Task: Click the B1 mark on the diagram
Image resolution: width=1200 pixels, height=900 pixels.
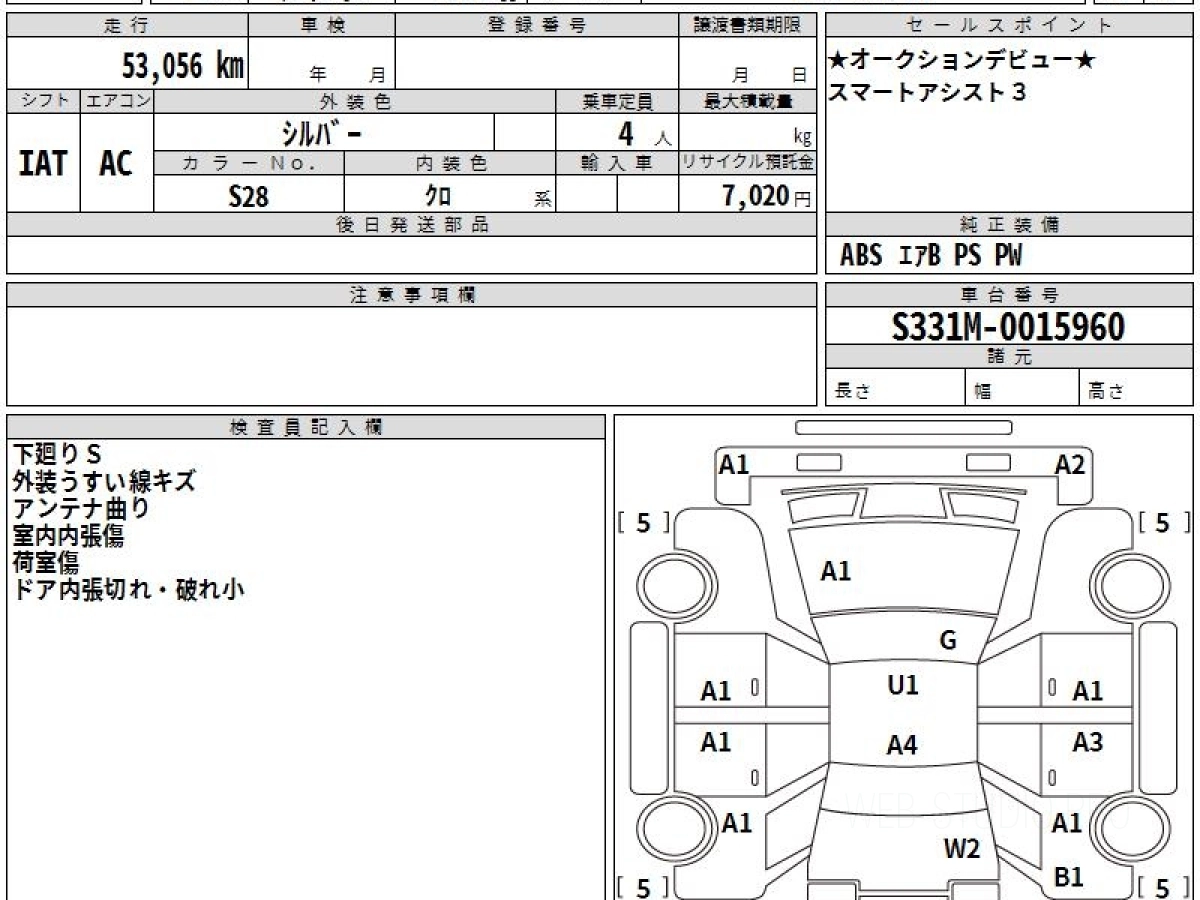Action: click(x=1069, y=877)
